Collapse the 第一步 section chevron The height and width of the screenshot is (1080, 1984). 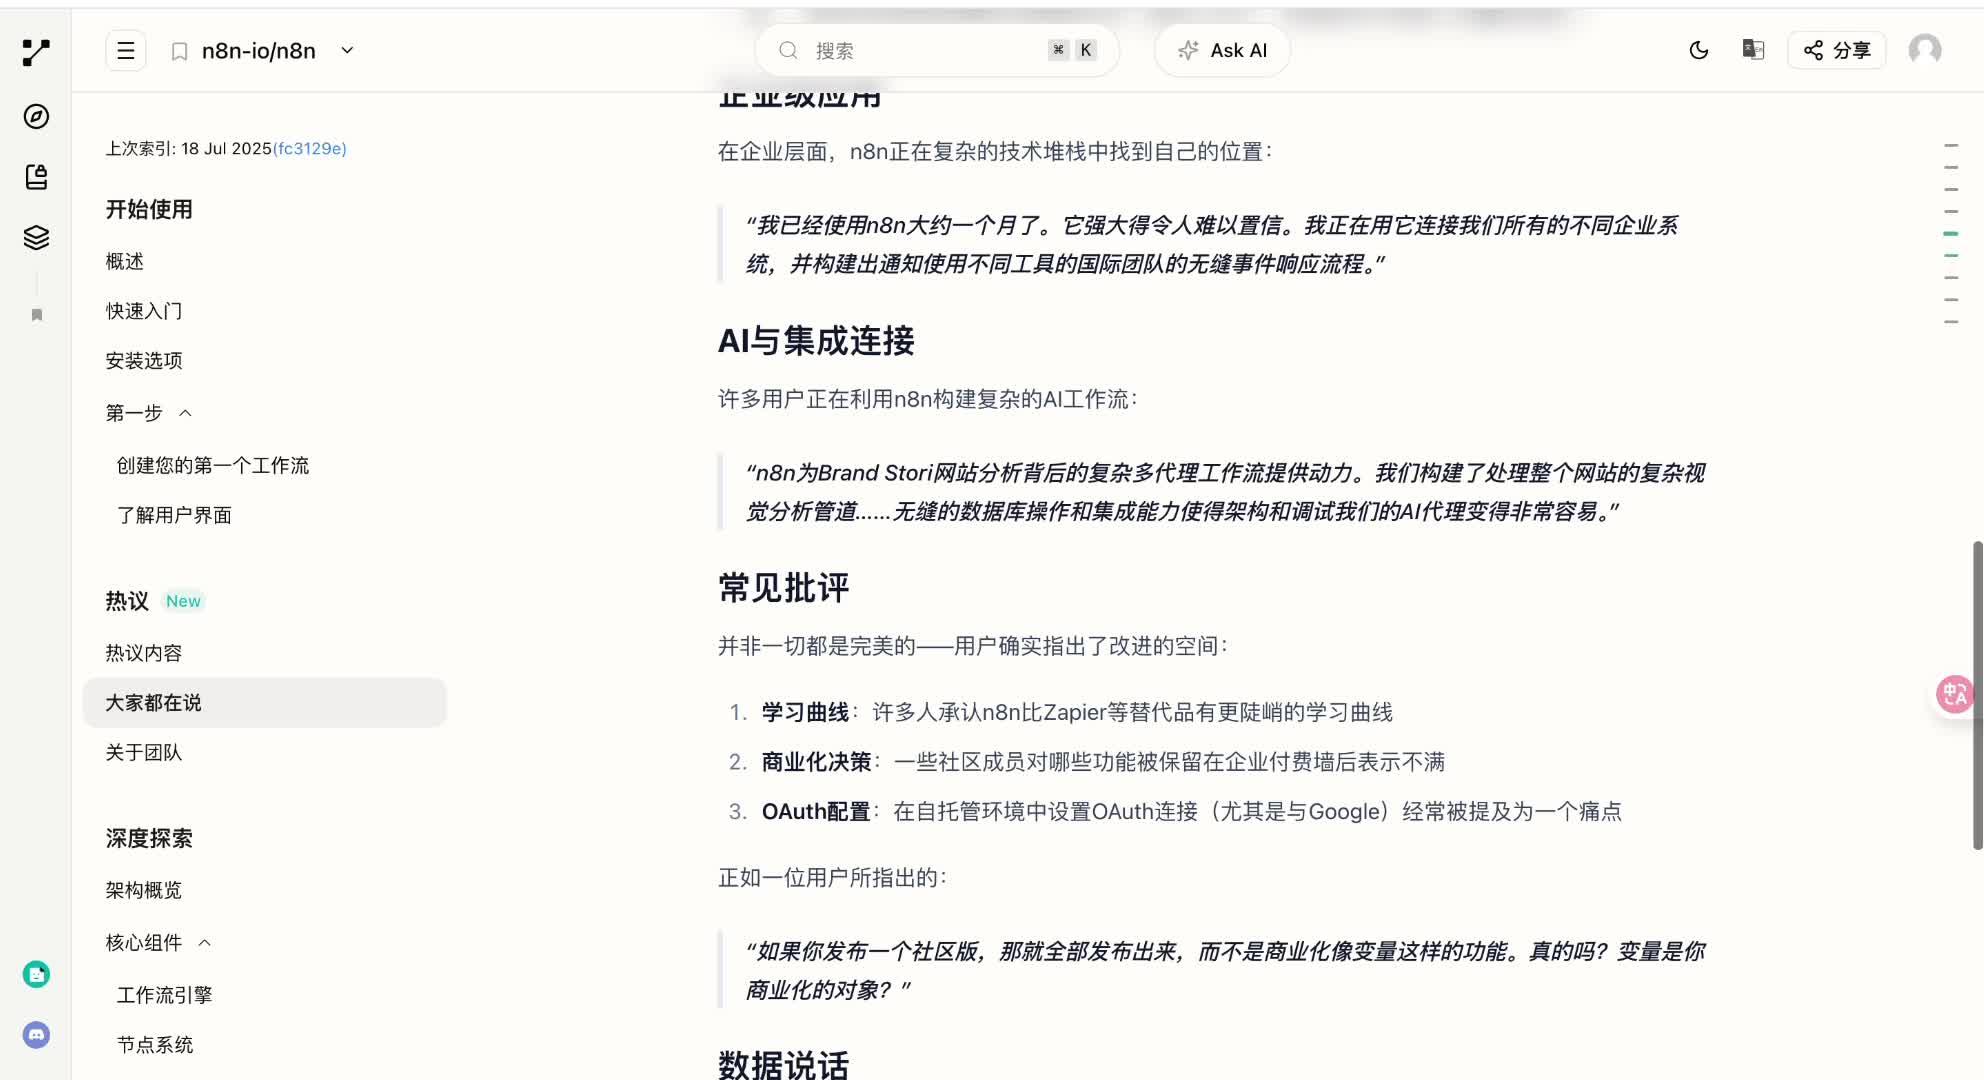click(186, 412)
